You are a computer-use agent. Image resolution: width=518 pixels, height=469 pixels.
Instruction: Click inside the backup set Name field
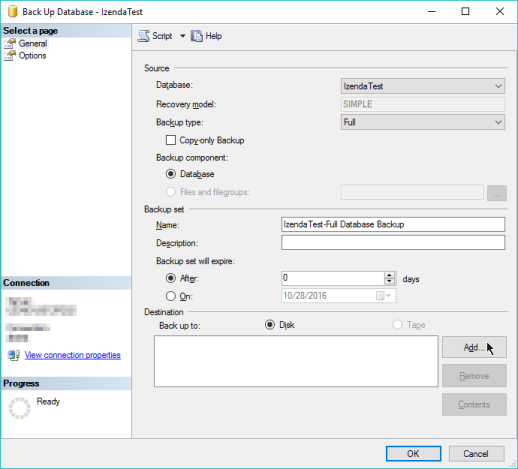pyautogui.click(x=393, y=224)
